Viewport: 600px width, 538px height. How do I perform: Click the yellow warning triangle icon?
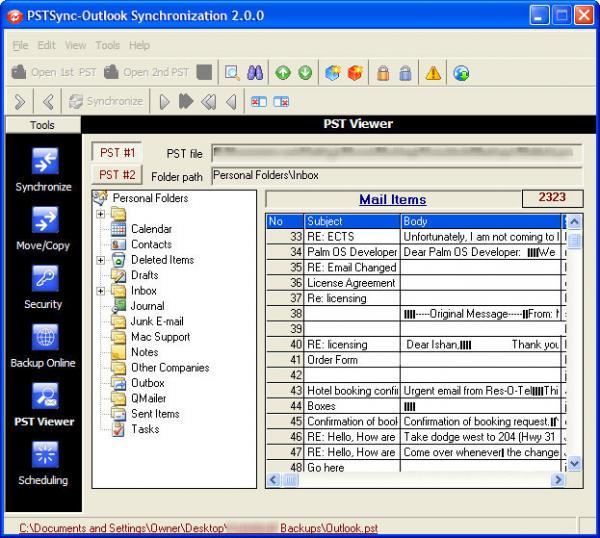[x=433, y=72]
